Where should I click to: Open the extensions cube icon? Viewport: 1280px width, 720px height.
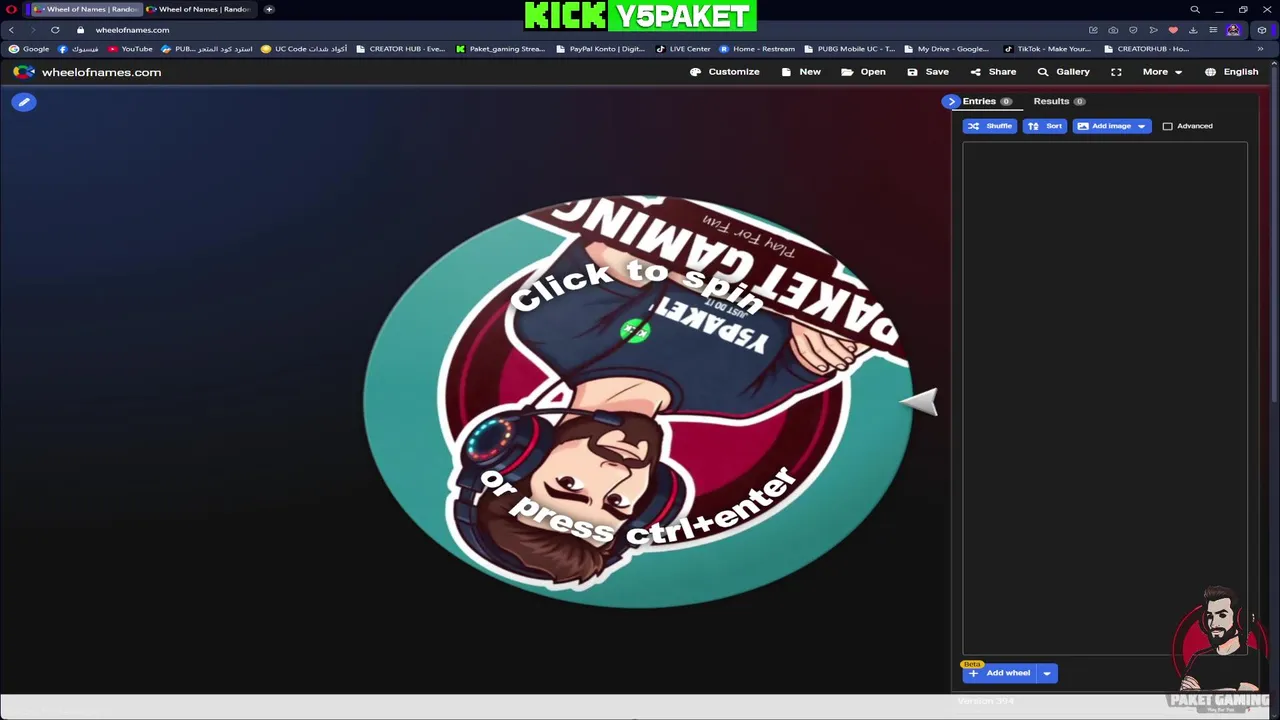(1262, 30)
